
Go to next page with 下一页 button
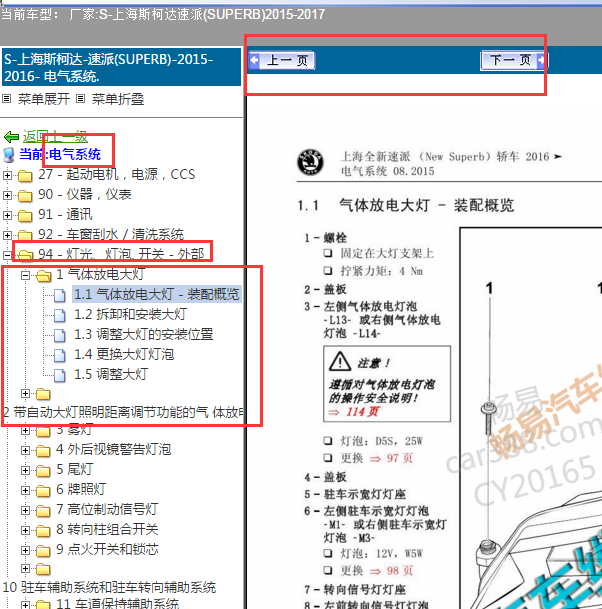[x=514, y=60]
